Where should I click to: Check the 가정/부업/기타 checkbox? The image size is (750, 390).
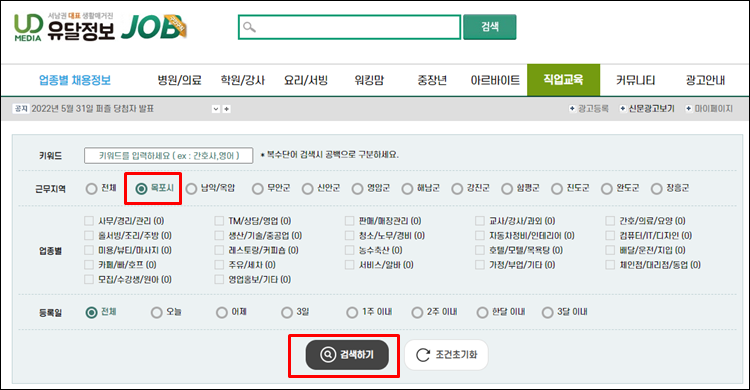click(x=480, y=265)
